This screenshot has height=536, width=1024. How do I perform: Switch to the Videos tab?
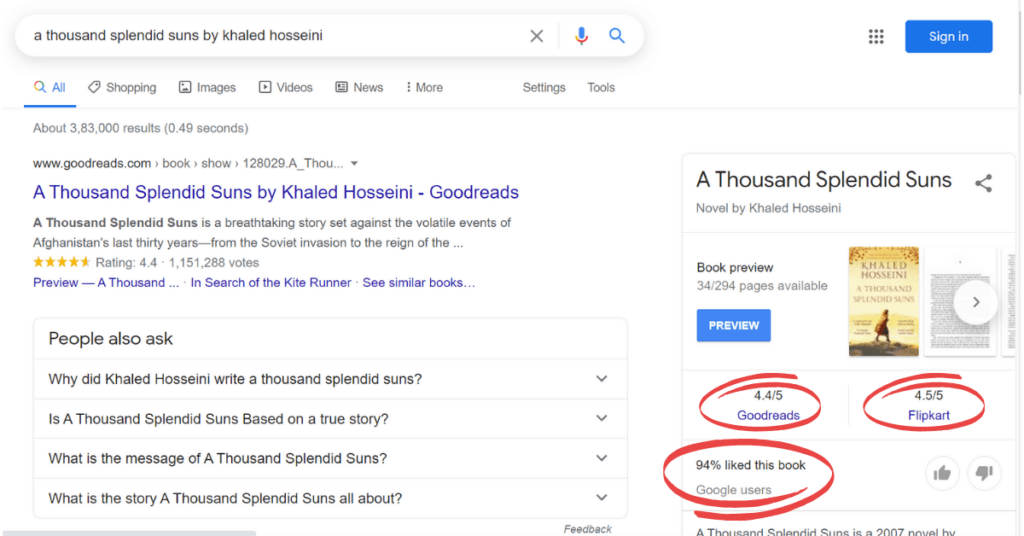285,87
